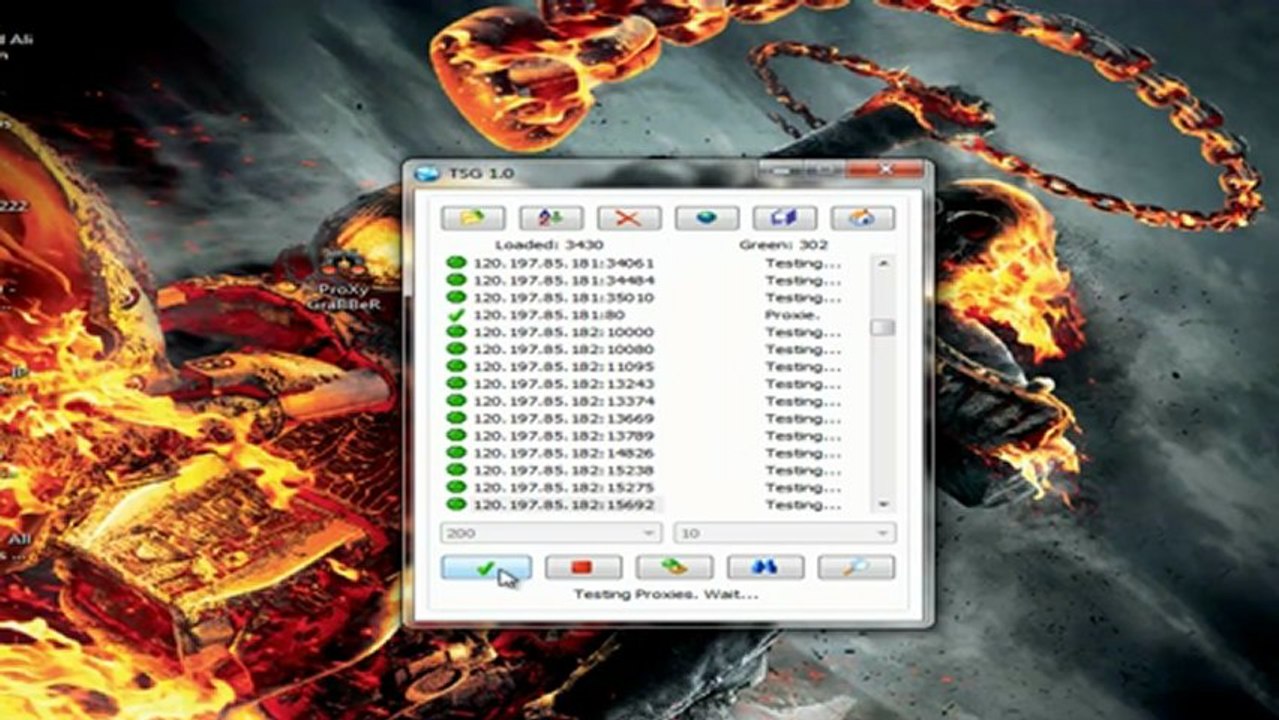Click the top-right orange and blue toolbar button
1279x720 pixels.
(x=863, y=218)
